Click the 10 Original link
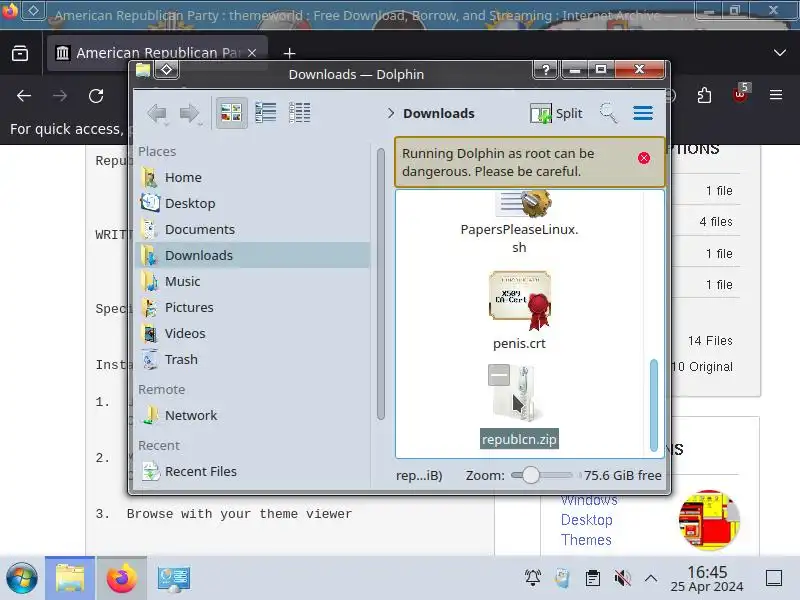The height and width of the screenshot is (600, 800). pos(702,367)
